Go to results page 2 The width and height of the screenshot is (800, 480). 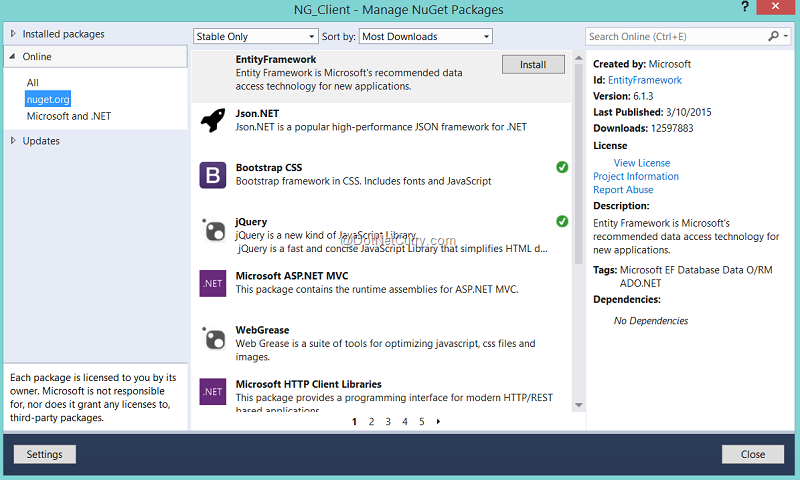pos(371,421)
